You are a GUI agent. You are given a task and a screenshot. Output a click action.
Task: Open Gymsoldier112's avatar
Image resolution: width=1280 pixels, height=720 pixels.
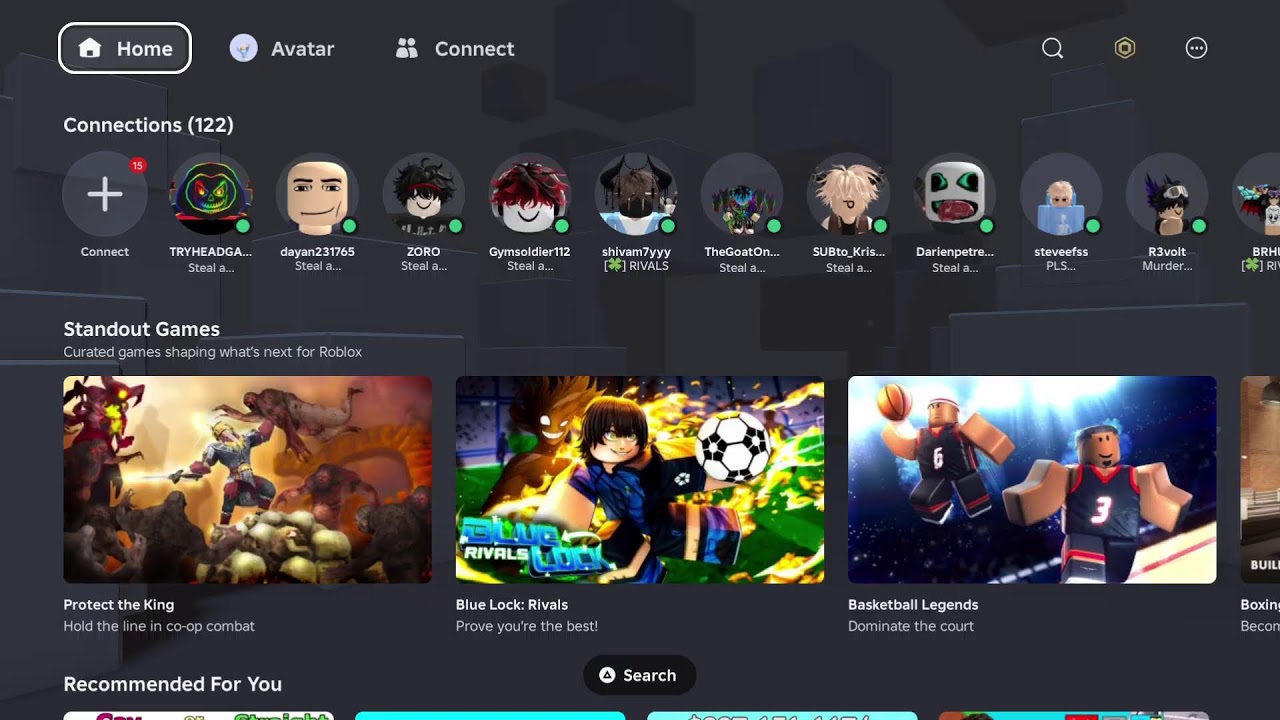point(530,194)
